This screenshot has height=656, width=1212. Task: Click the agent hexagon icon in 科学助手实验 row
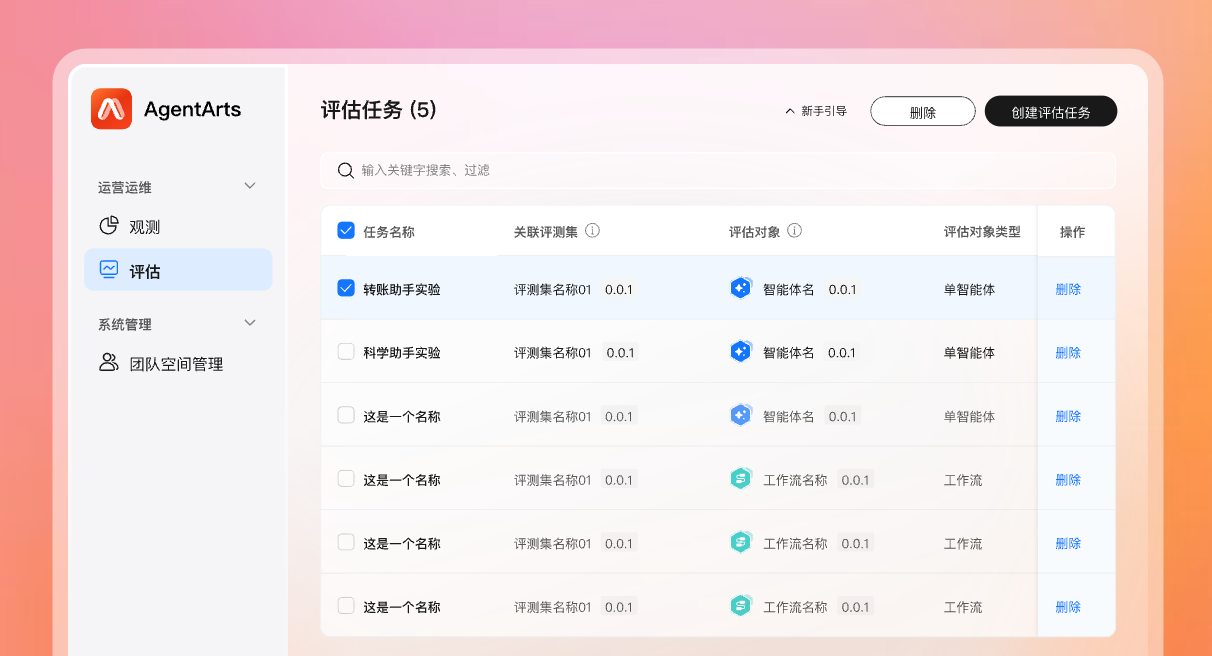click(740, 352)
